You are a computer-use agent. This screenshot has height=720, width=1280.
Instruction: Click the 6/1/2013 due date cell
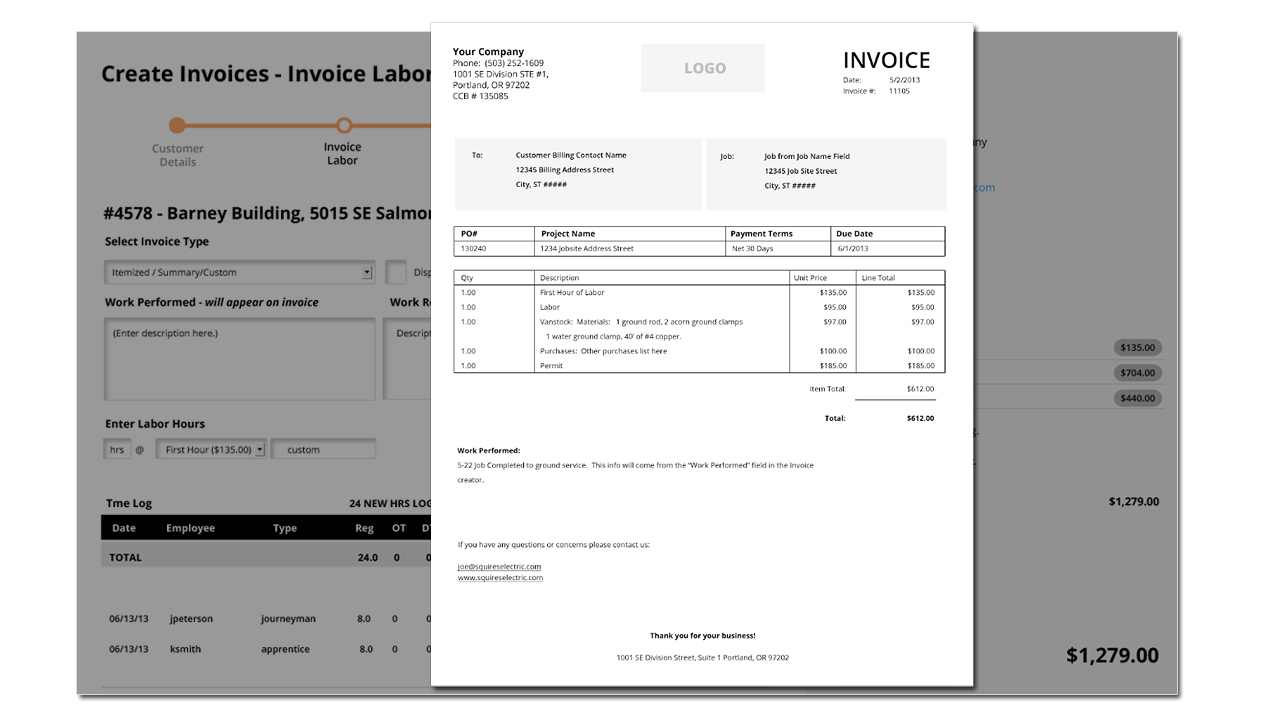click(x=852, y=249)
